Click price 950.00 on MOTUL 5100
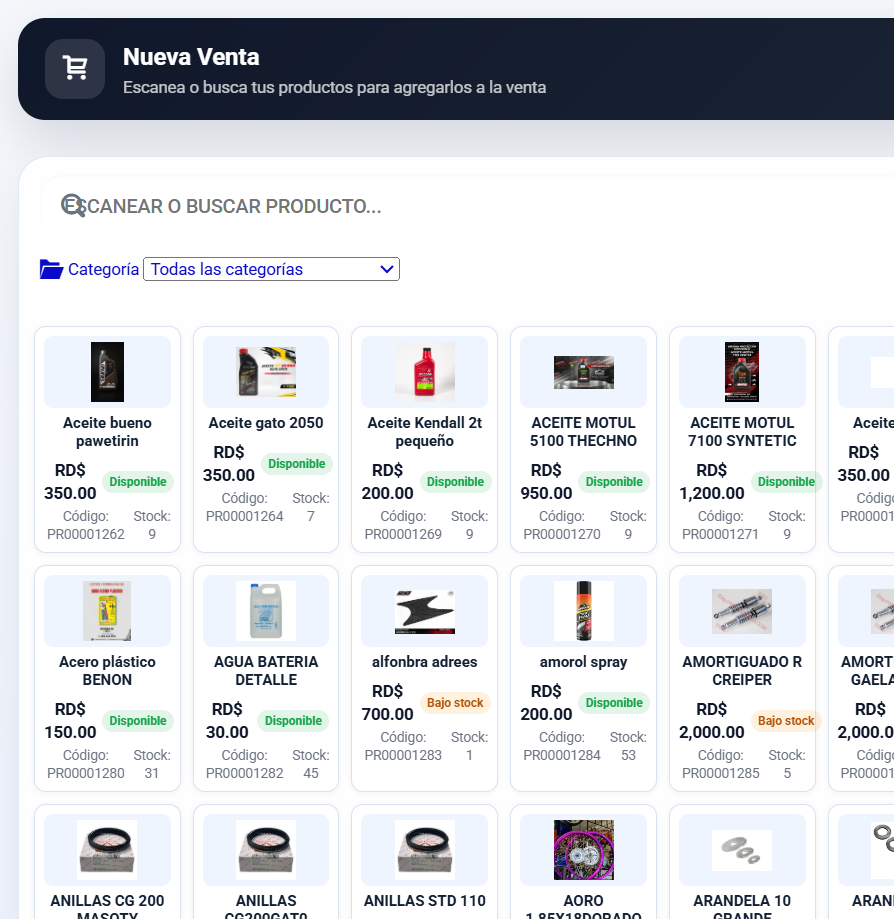 click(546, 493)
